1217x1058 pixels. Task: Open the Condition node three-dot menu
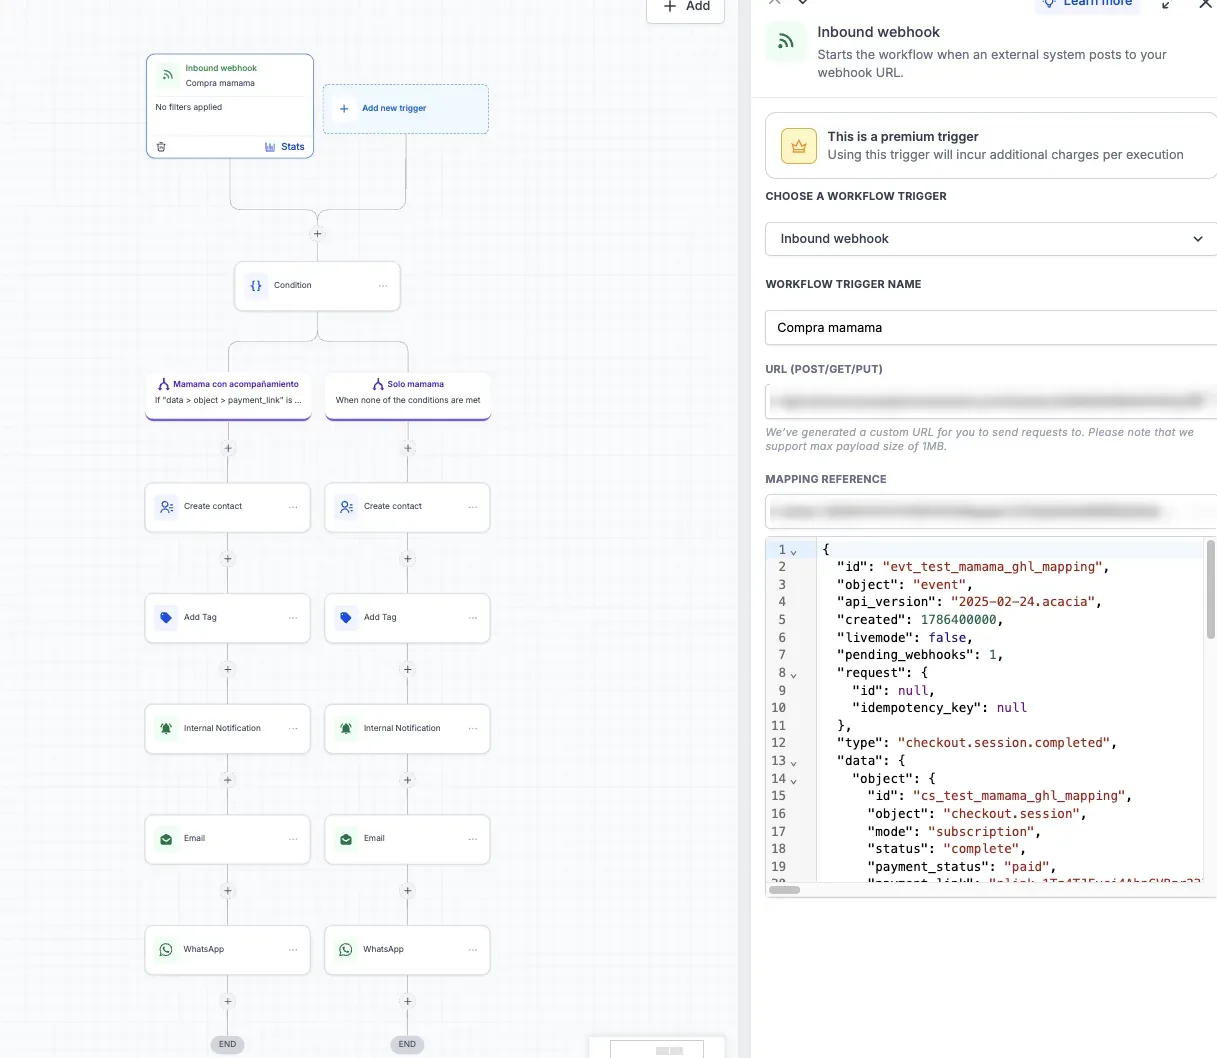(383, 286)
